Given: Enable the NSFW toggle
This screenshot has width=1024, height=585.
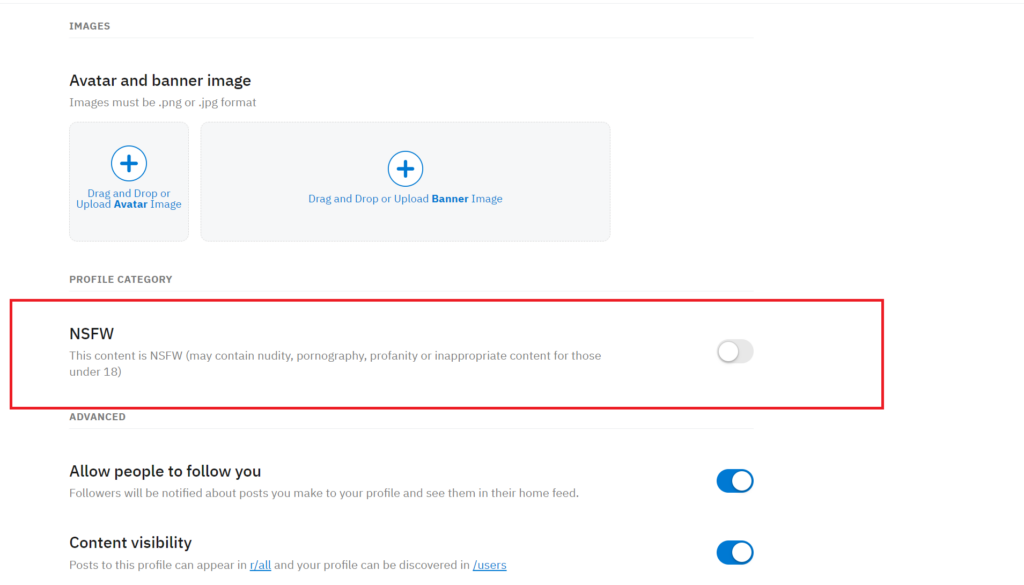Looking at the screenshot, I should (734, 351).
